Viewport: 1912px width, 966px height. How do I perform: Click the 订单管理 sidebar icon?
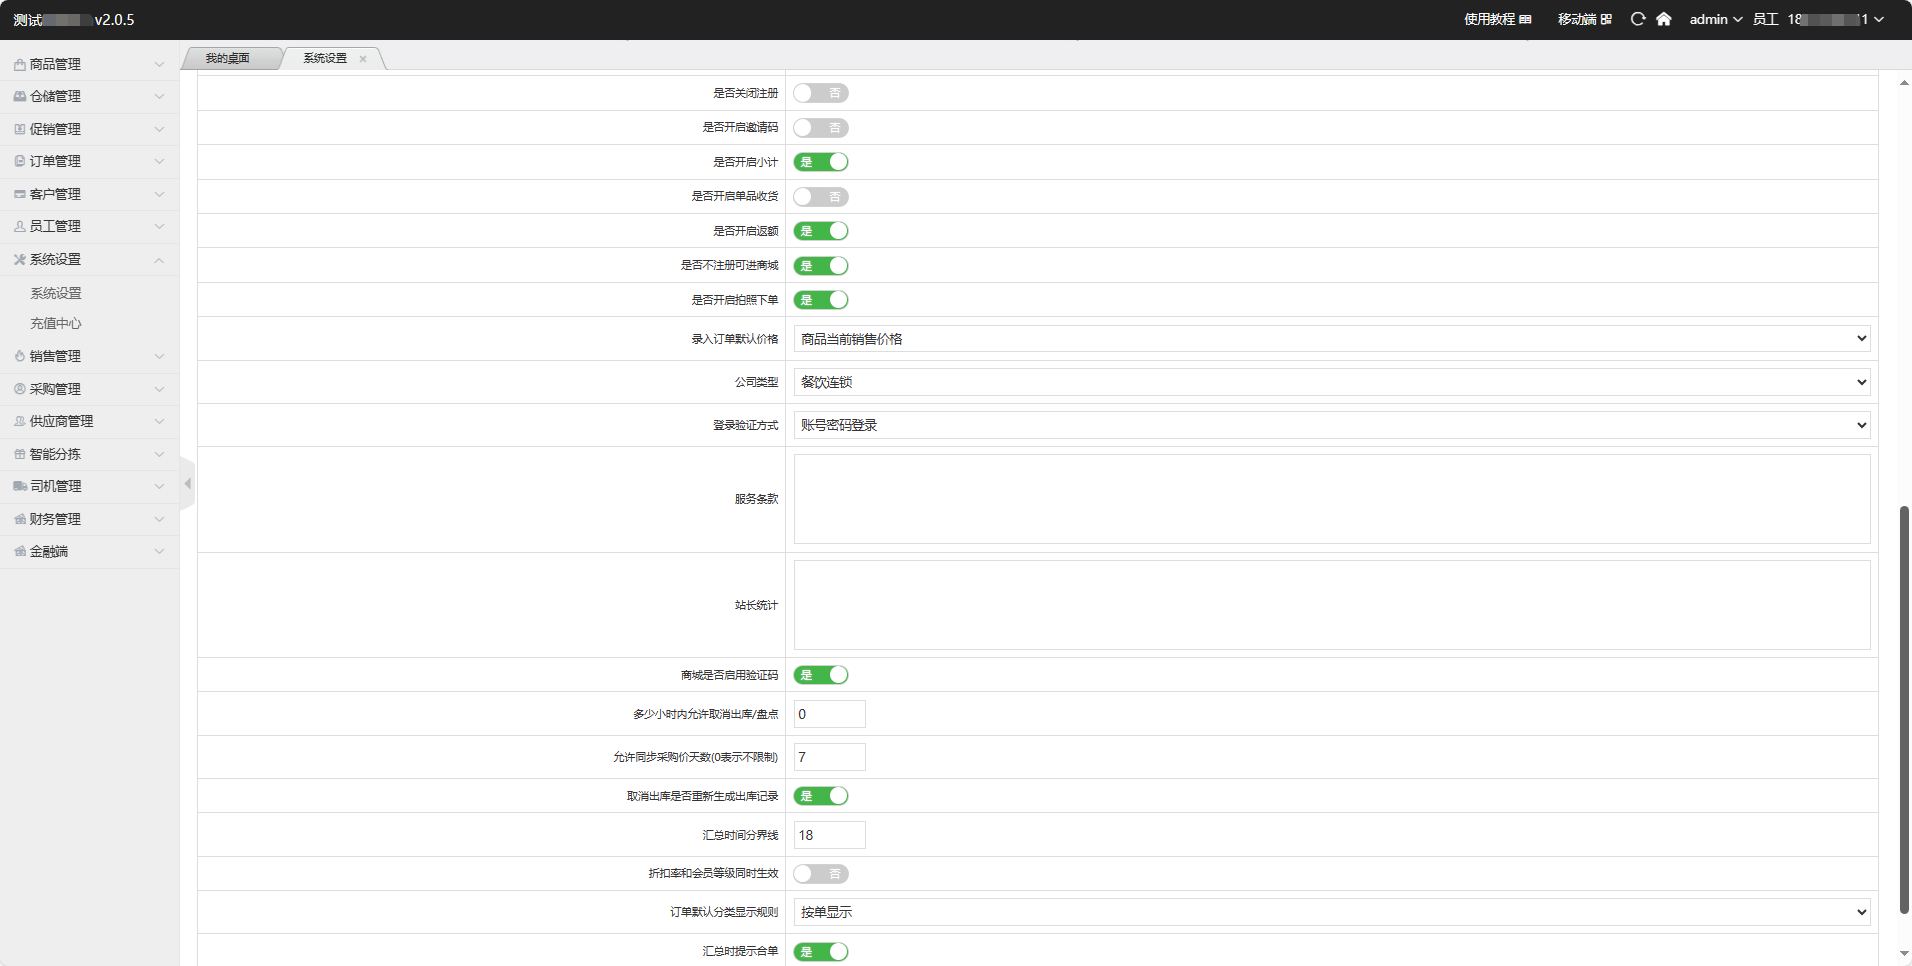19,161
